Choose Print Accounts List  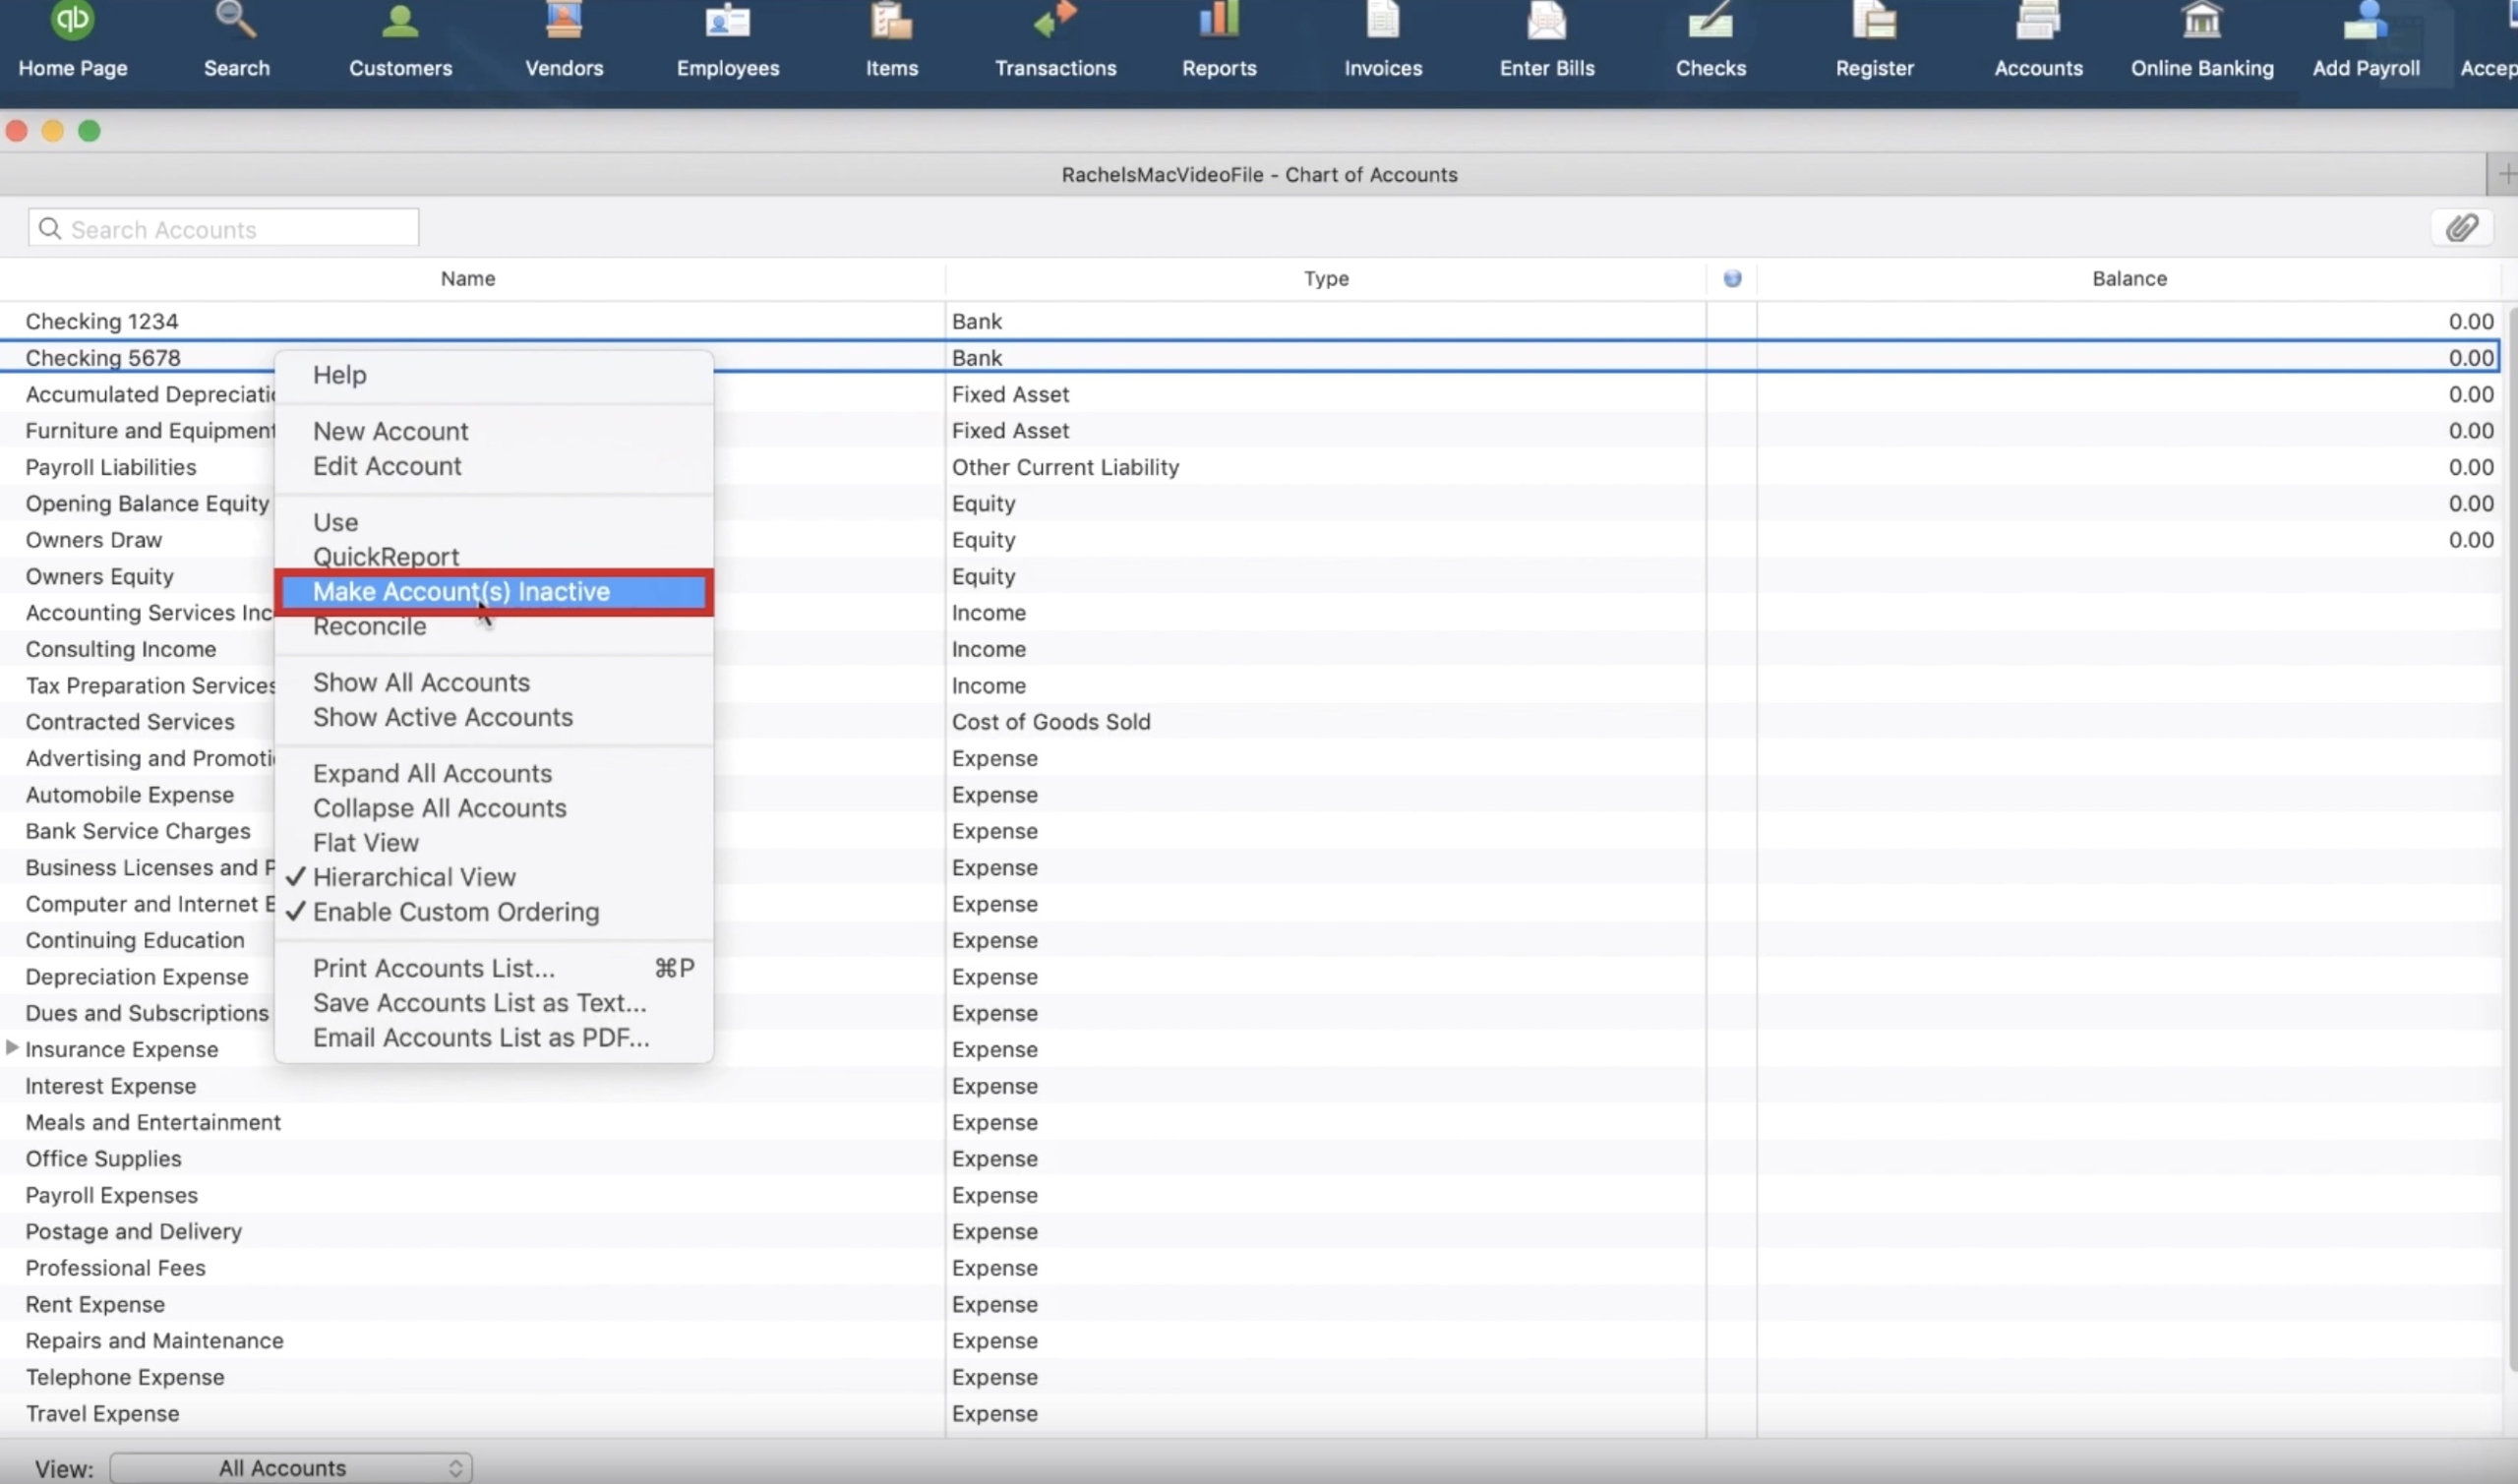click(x=493, y=968)
